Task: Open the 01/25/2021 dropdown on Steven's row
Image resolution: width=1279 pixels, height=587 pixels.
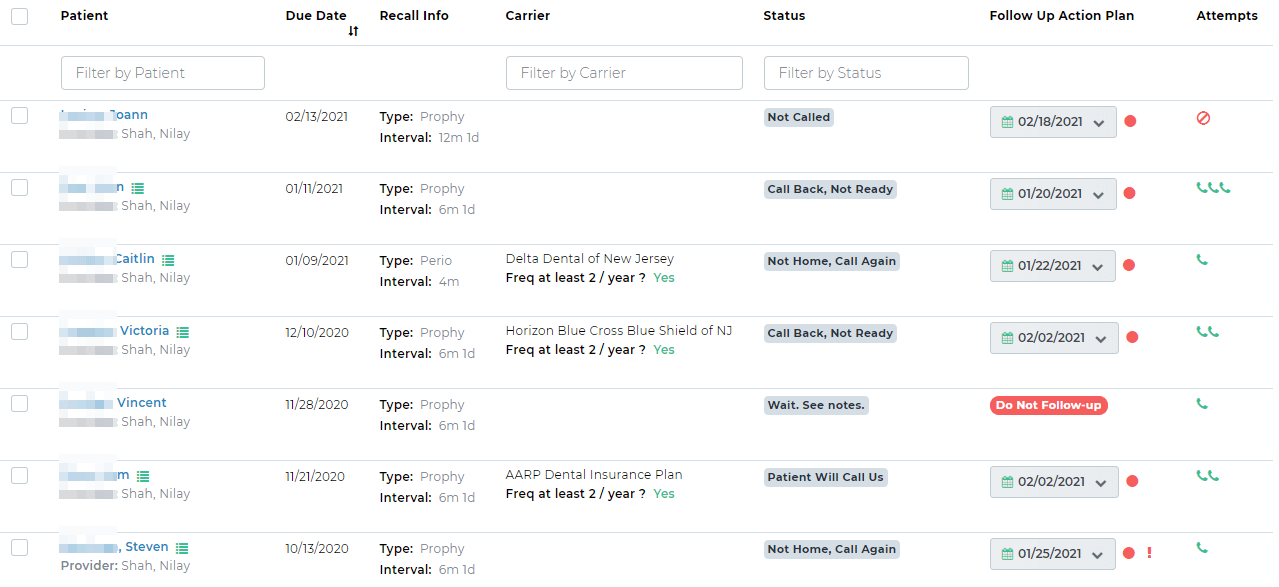Action: click(x=1052, y=553)
